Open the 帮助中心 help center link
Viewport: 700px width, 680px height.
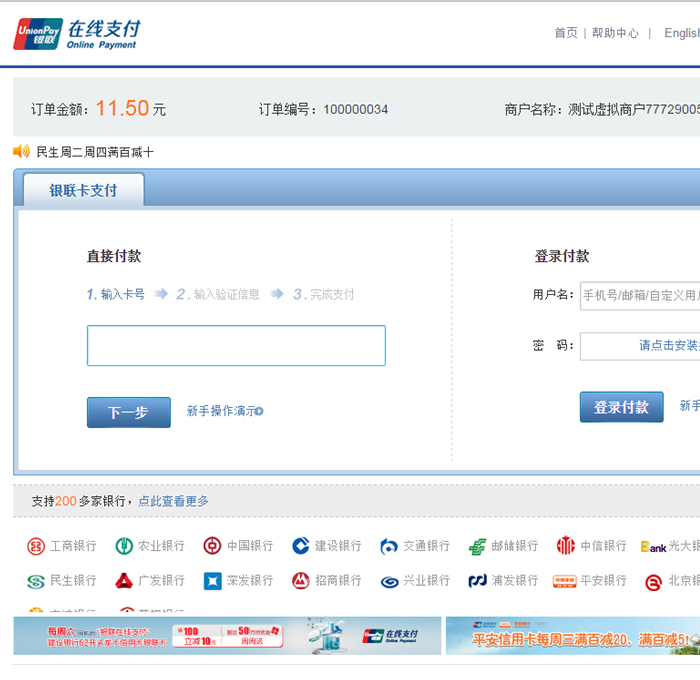point(615,33)
